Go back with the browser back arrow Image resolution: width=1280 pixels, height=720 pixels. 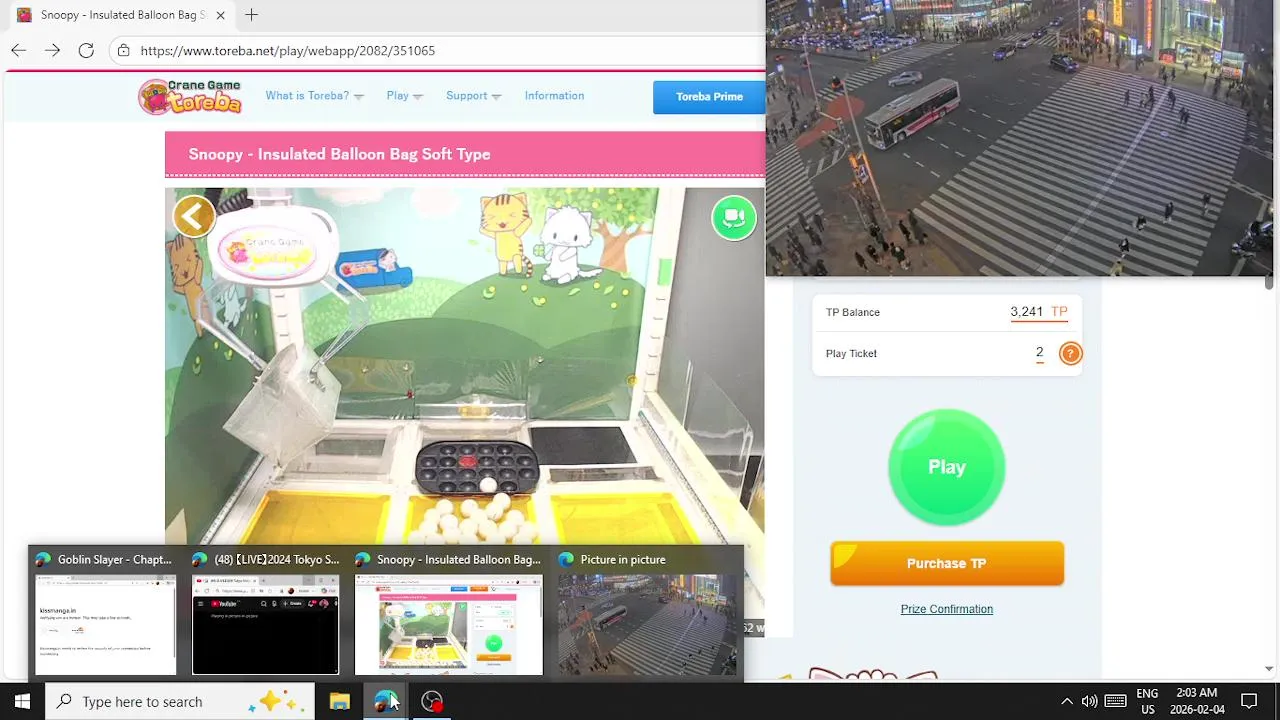tap(18, 50)
